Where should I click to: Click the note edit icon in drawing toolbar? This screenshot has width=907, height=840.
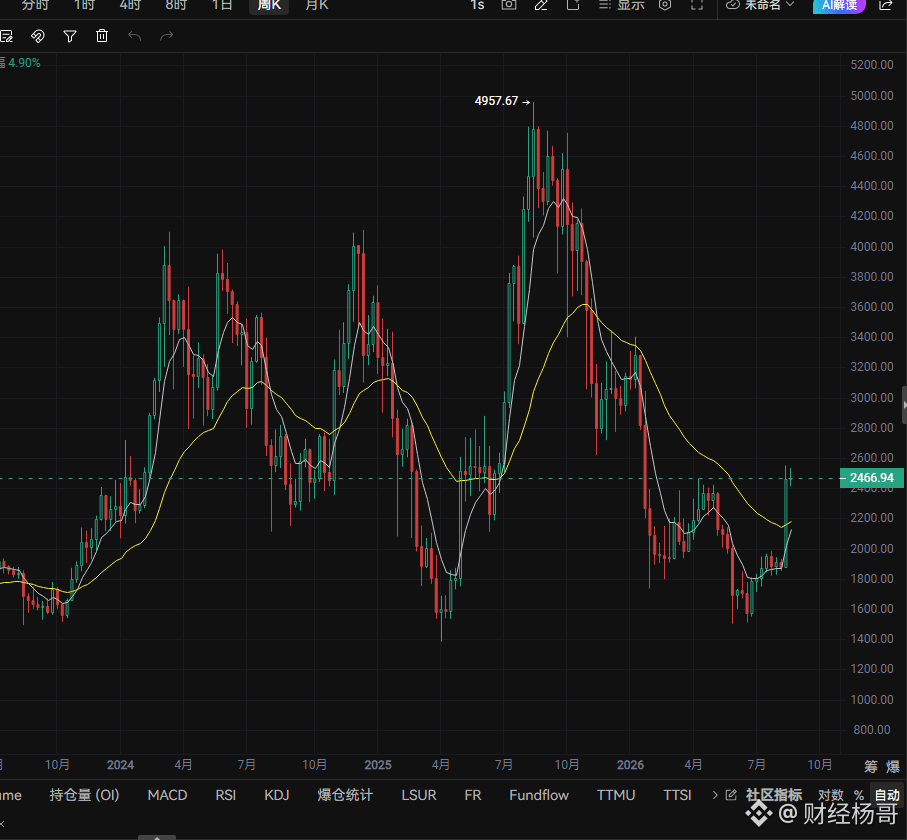(x=6, y=36)
